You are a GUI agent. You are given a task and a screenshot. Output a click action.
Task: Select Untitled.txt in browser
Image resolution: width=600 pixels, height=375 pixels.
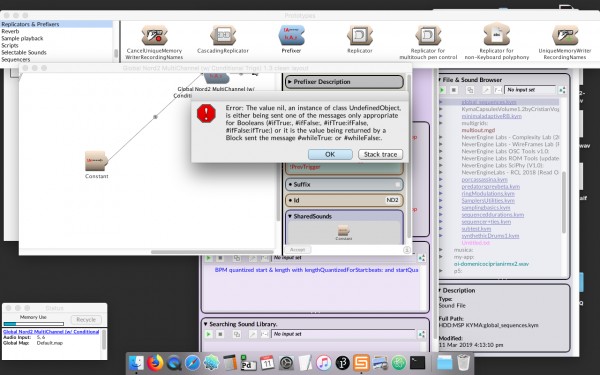point(476,243)
